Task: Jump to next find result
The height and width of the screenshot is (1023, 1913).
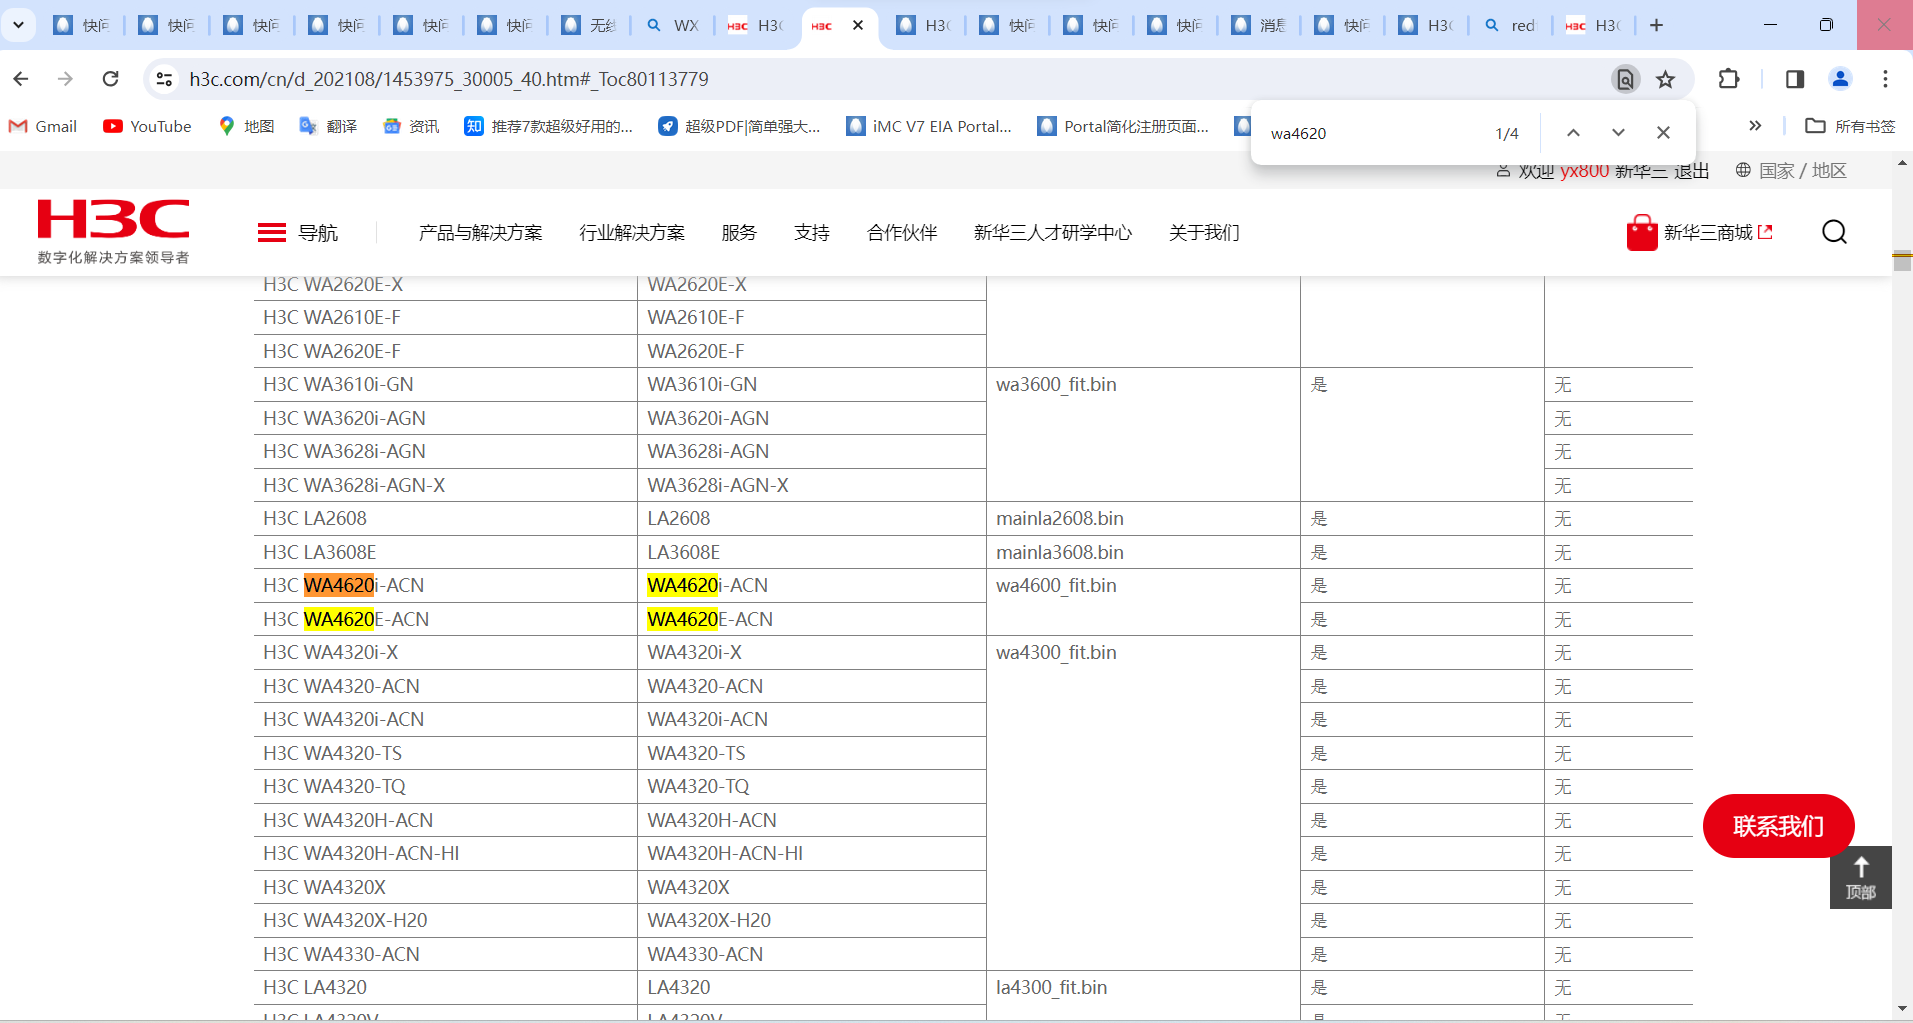Action: pyautogui.click(x=1618, y=133)
